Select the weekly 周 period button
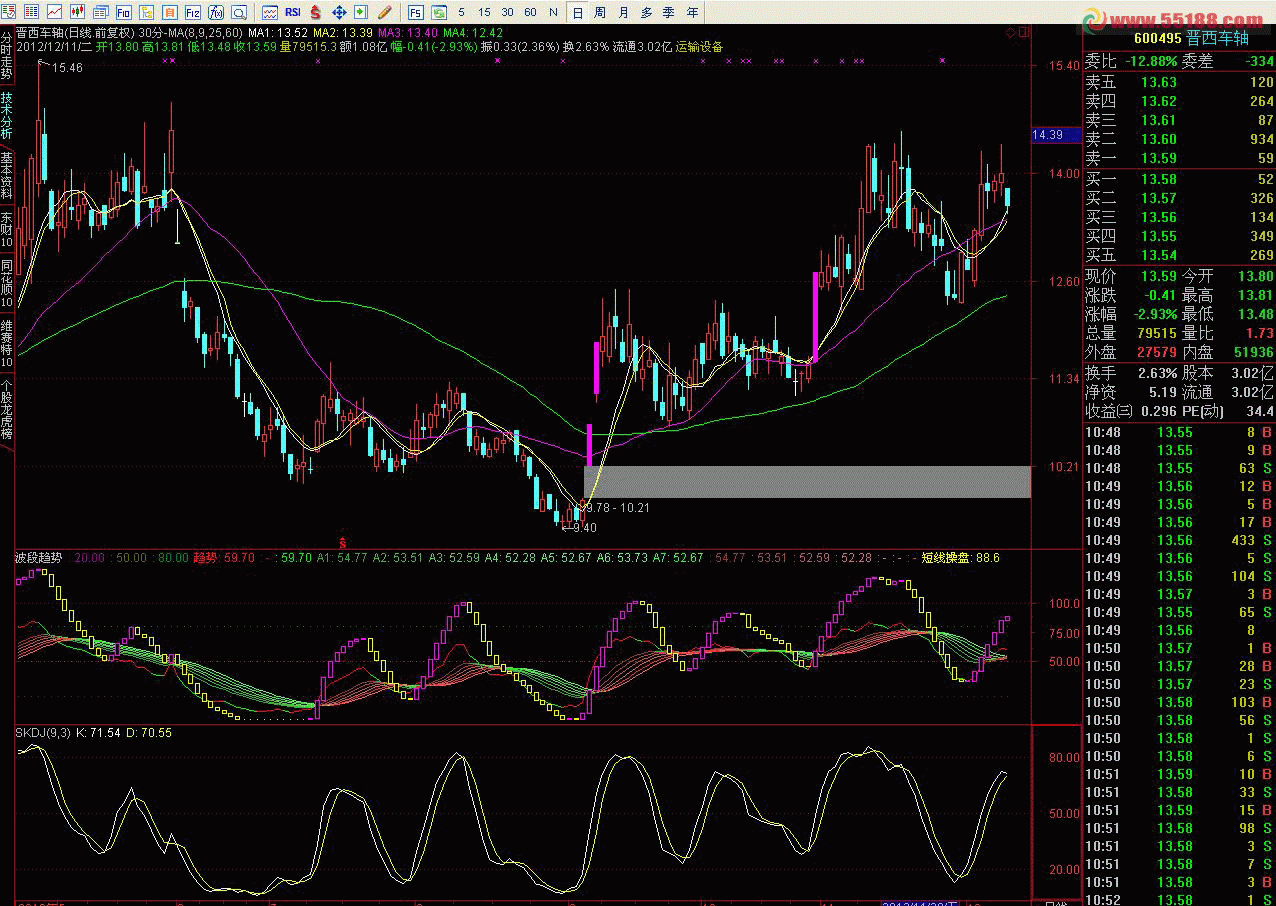Viewport: 1276px width, 906px height. [599, 12]
